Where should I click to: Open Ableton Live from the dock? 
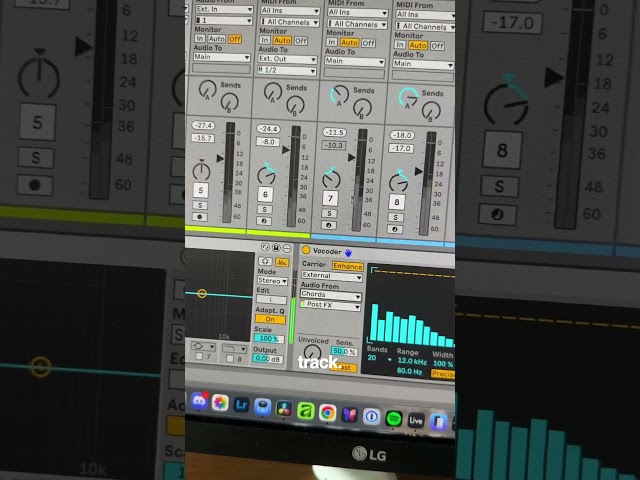pyautogui.click(x=416, y=421)
